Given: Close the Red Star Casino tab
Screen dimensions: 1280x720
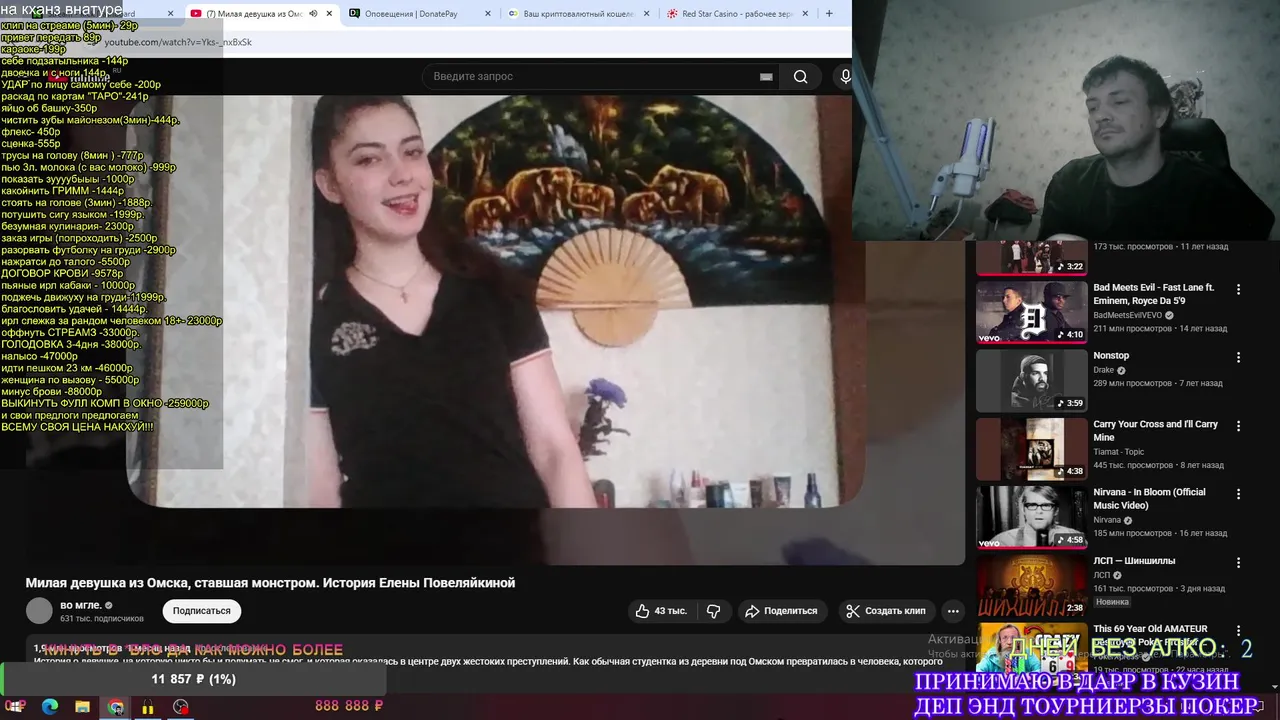Looking at the screenshot, I should pyautogui.click(x=805, y=14).
